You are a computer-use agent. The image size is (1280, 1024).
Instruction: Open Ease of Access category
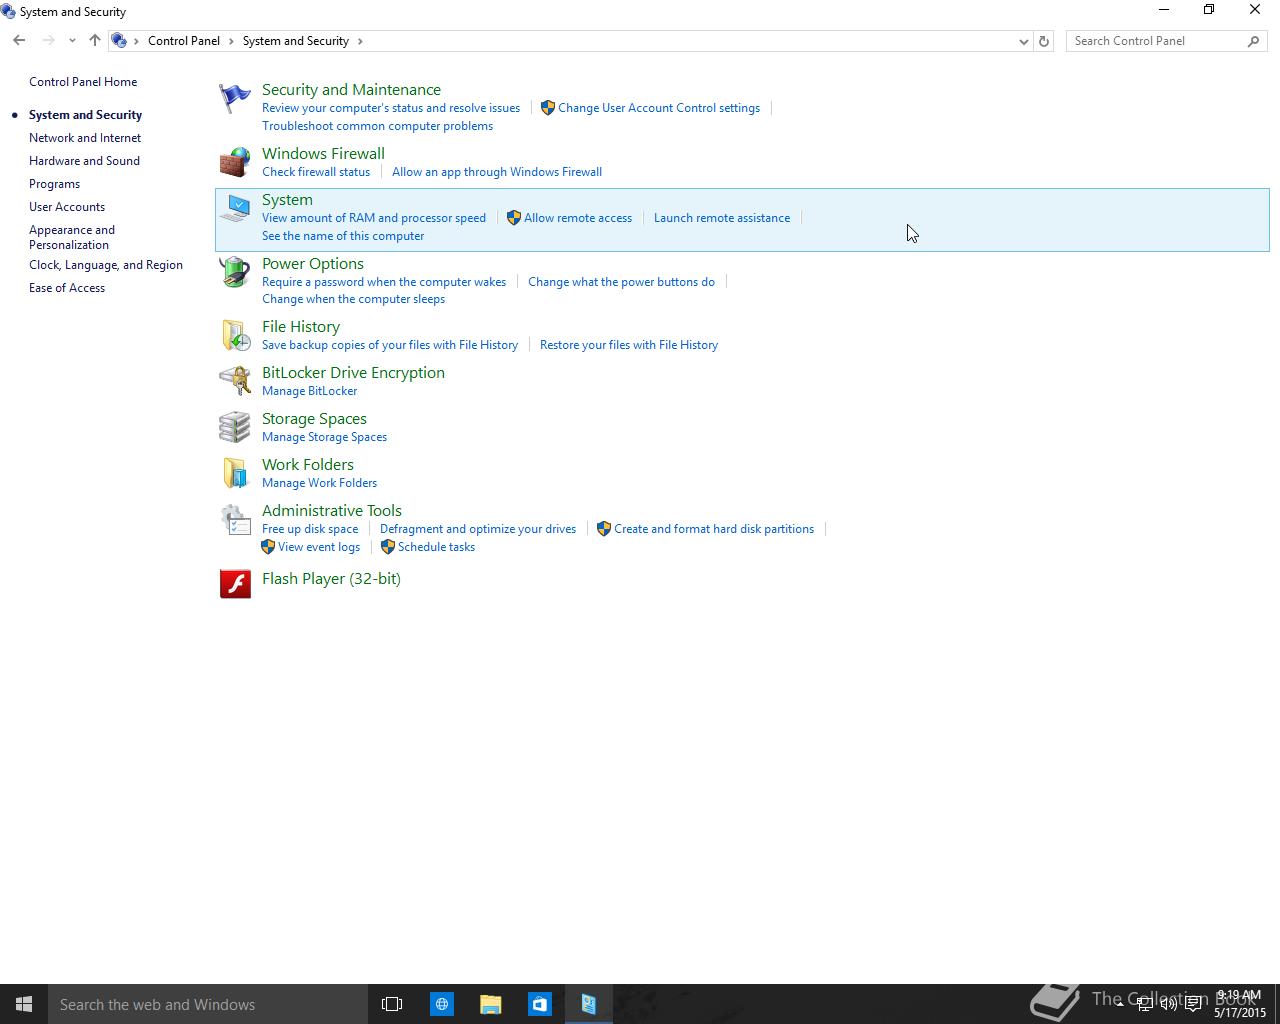point(67,288)
